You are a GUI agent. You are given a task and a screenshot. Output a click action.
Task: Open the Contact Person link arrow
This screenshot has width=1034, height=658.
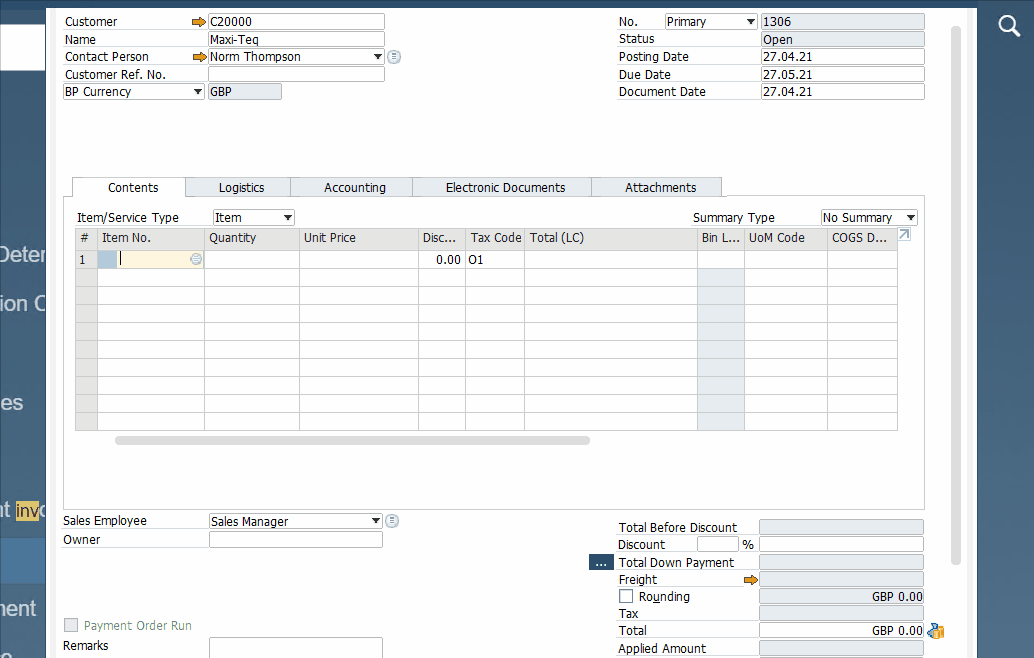pyautogui.click(x=199, y=56)
